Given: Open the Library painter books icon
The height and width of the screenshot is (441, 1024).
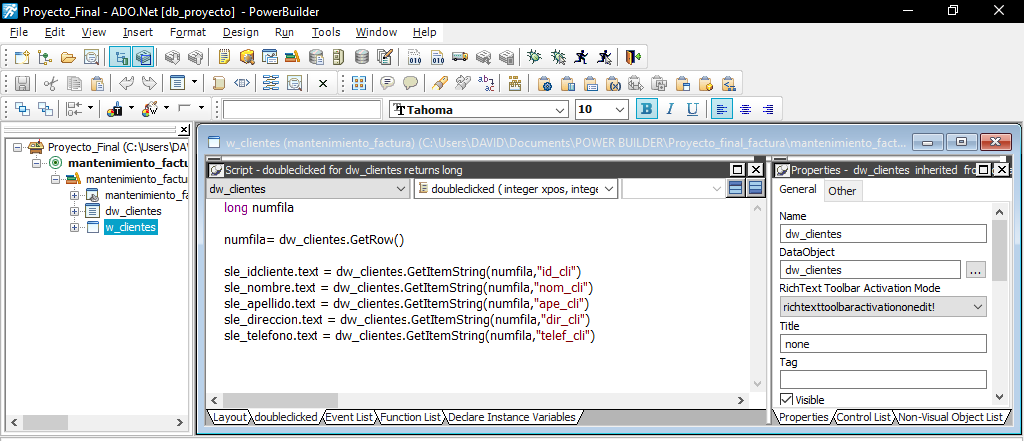Looking at the screenshot, I should [292, 57].
